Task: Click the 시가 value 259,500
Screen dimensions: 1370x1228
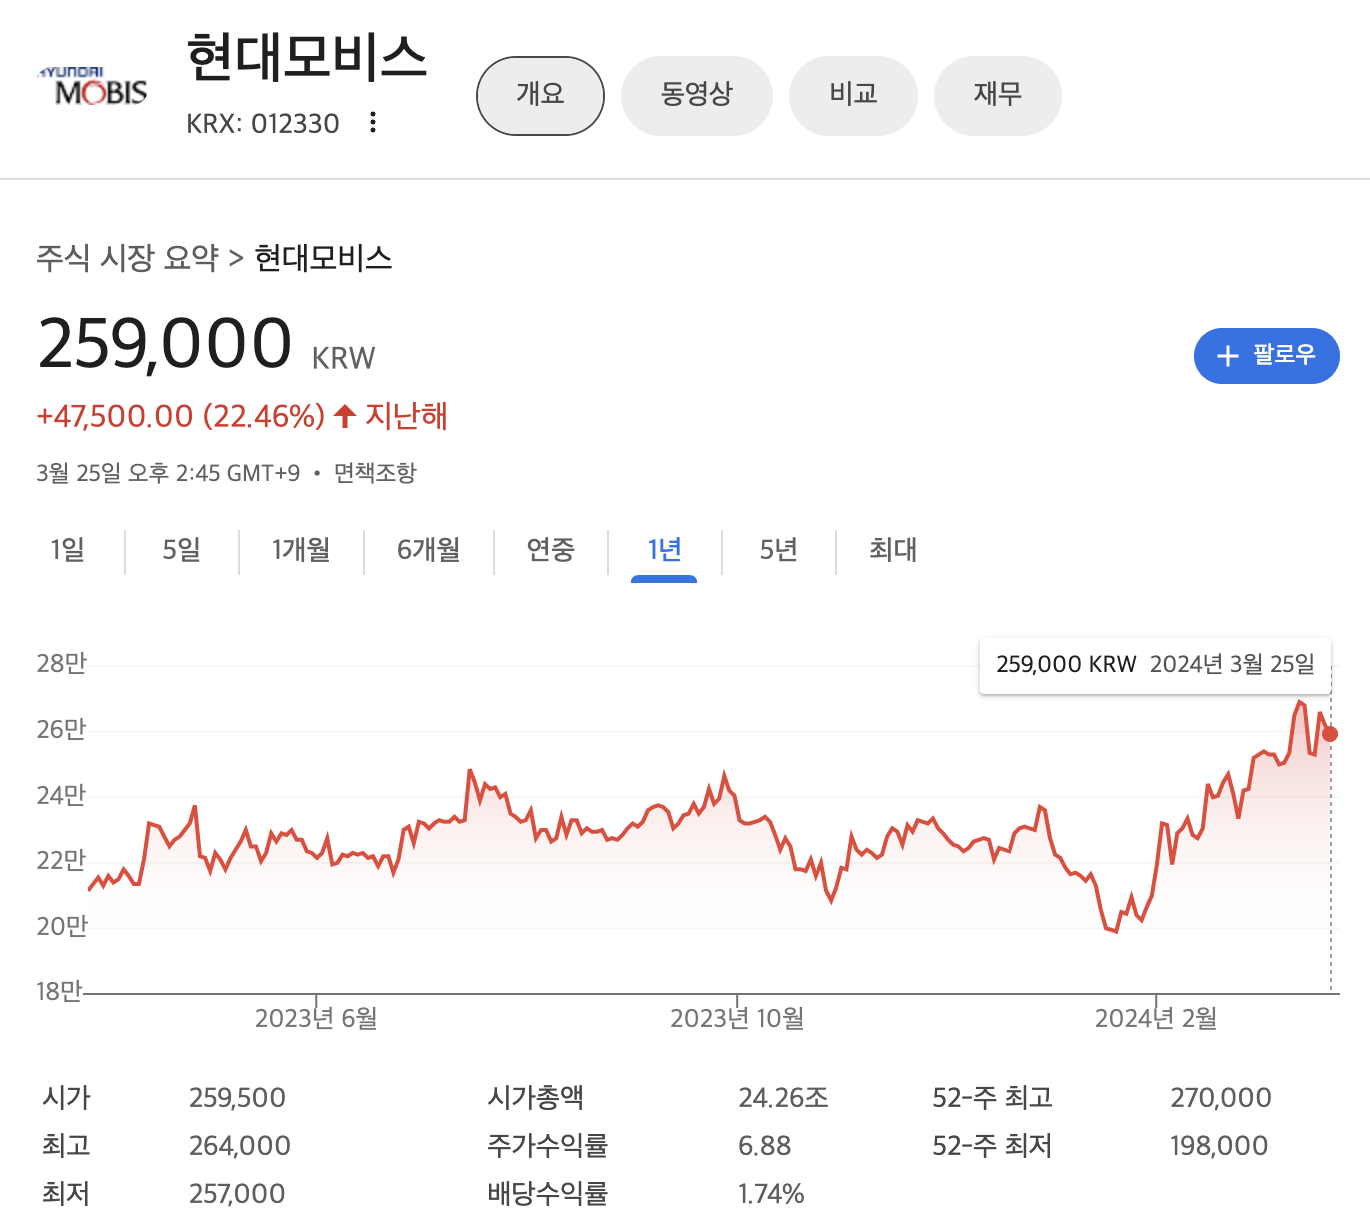Action: 238,1098
